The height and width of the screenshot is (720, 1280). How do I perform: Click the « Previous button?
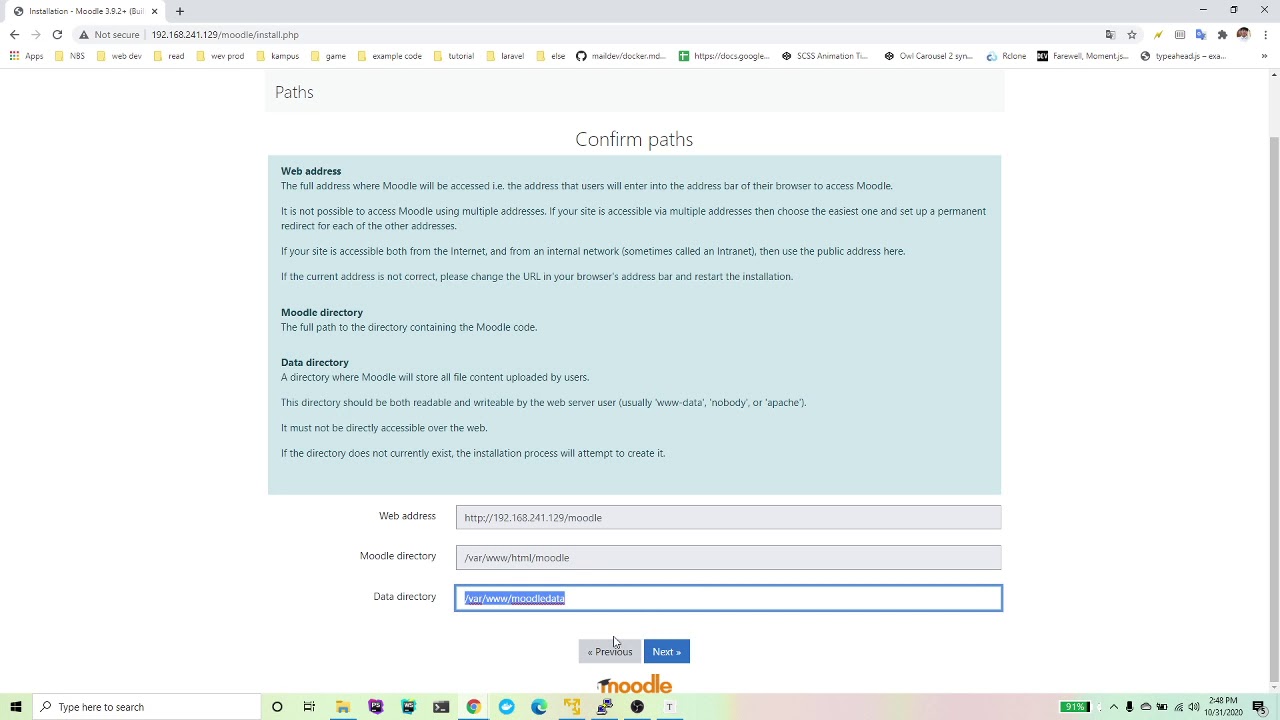609,652
